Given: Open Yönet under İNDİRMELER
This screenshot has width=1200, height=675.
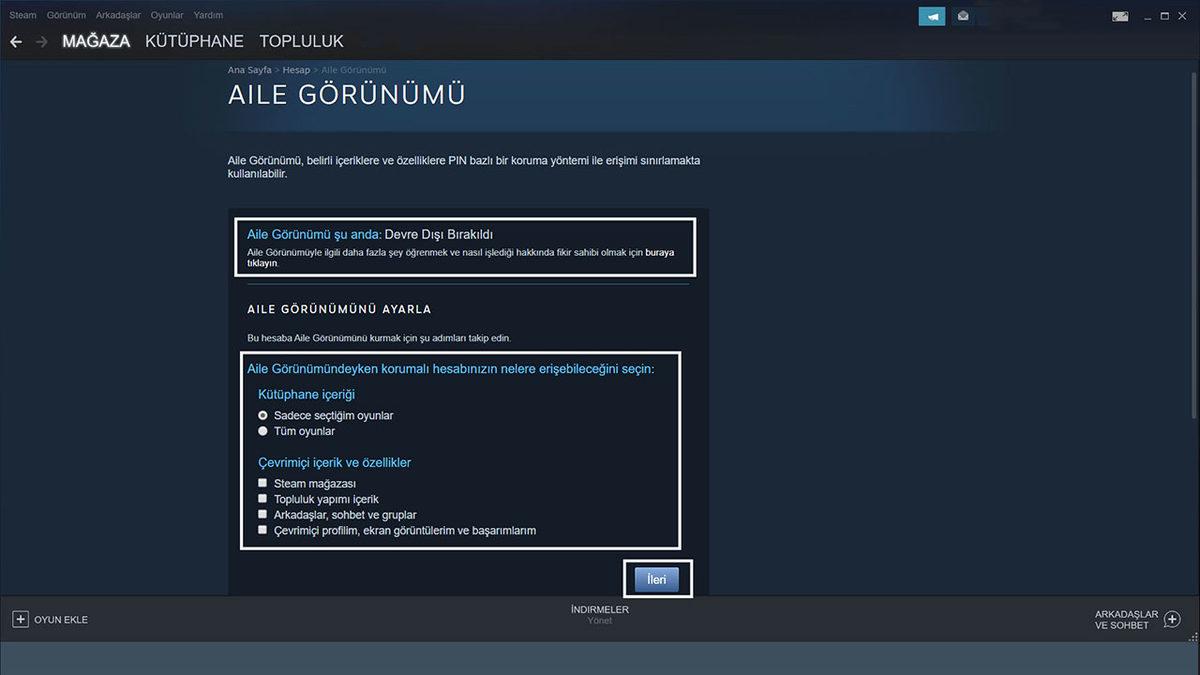Looking at the screenshot, I should 600,620.
